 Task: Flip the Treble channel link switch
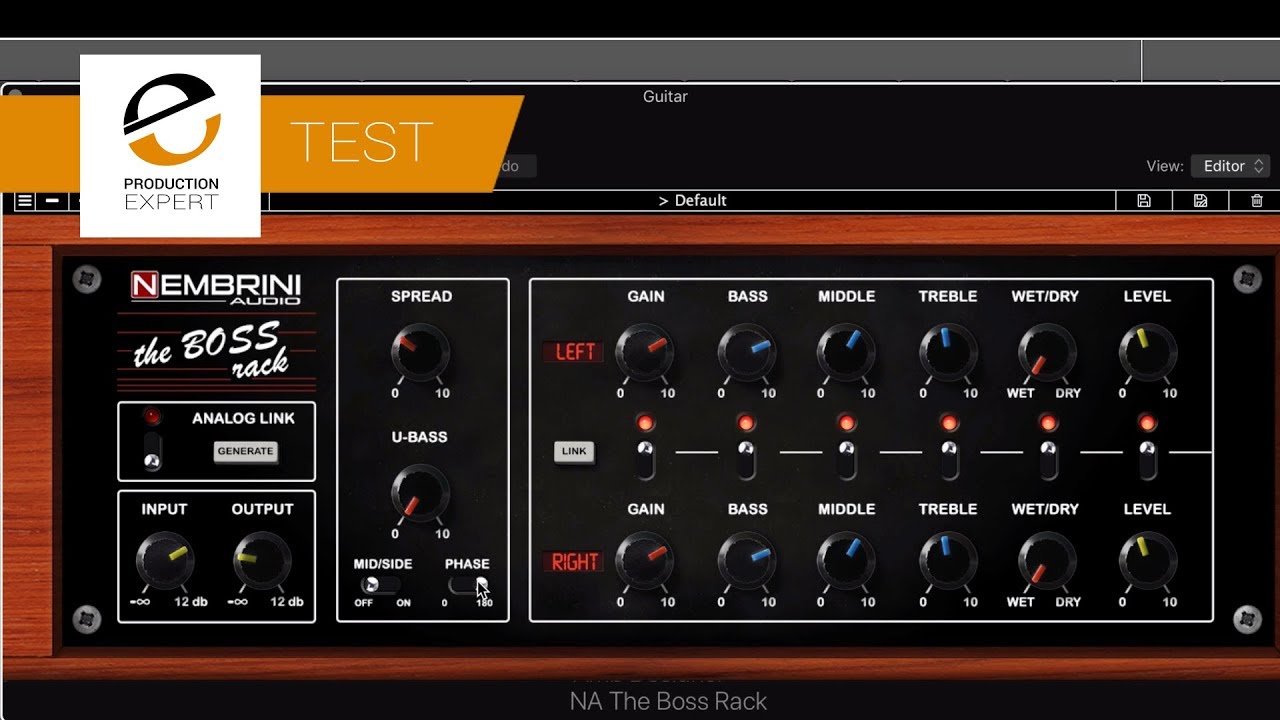[x=948, y=459]
